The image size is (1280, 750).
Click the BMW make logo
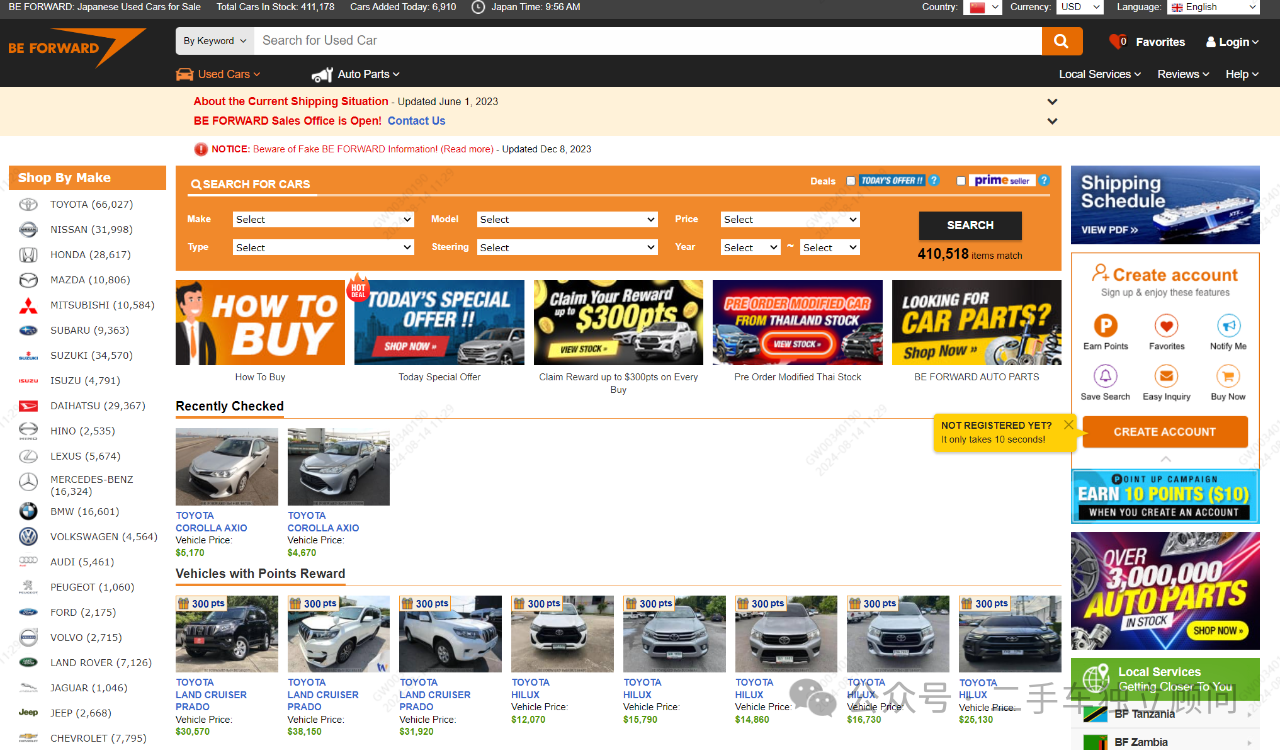click(x=28, y=511)
